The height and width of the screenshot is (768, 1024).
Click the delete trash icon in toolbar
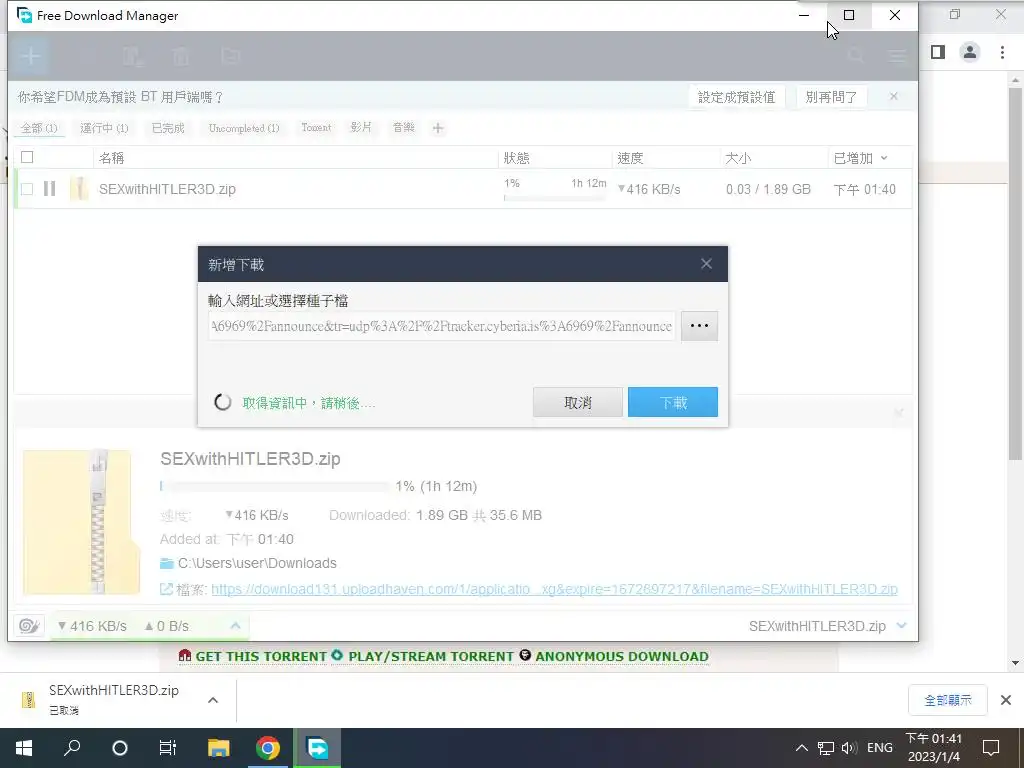pos(181,57)
